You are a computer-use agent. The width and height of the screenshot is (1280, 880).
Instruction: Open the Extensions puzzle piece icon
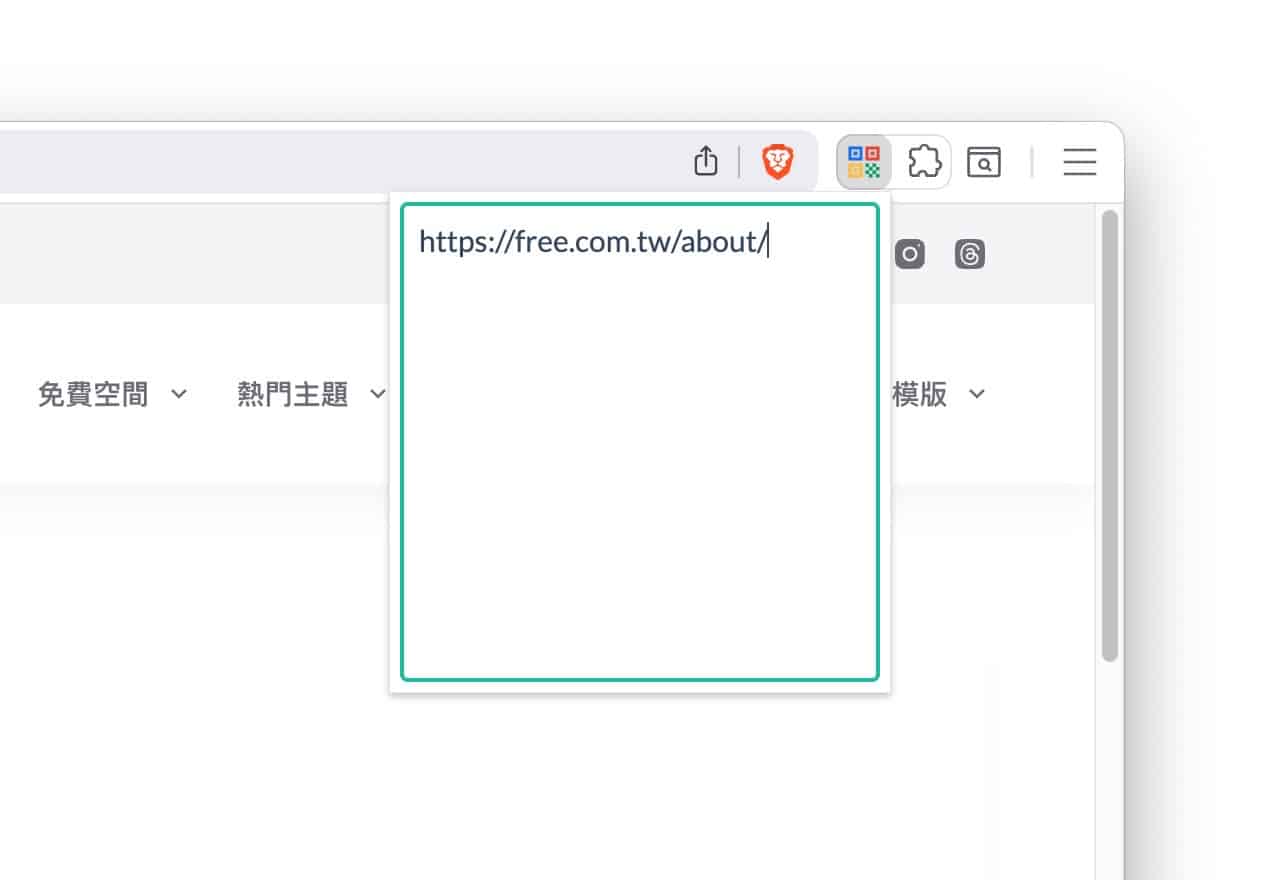(x=924, y=161)
